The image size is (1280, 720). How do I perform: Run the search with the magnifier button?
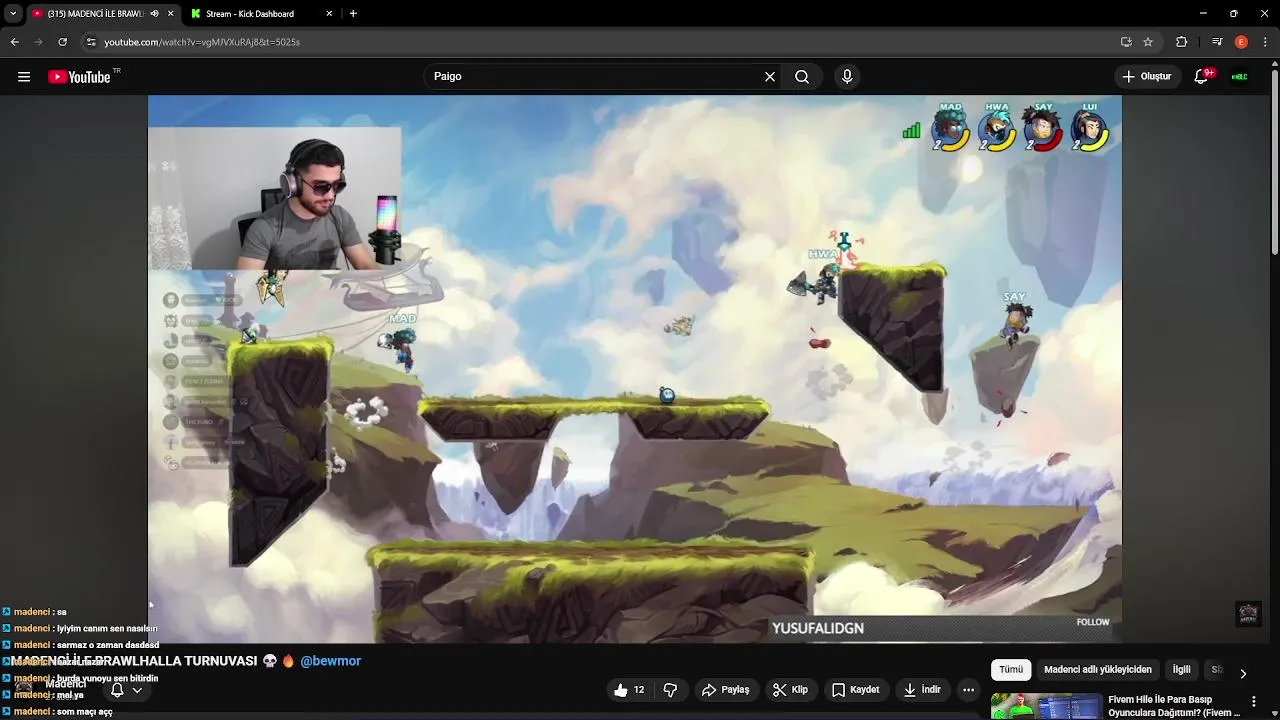point(802,77)
